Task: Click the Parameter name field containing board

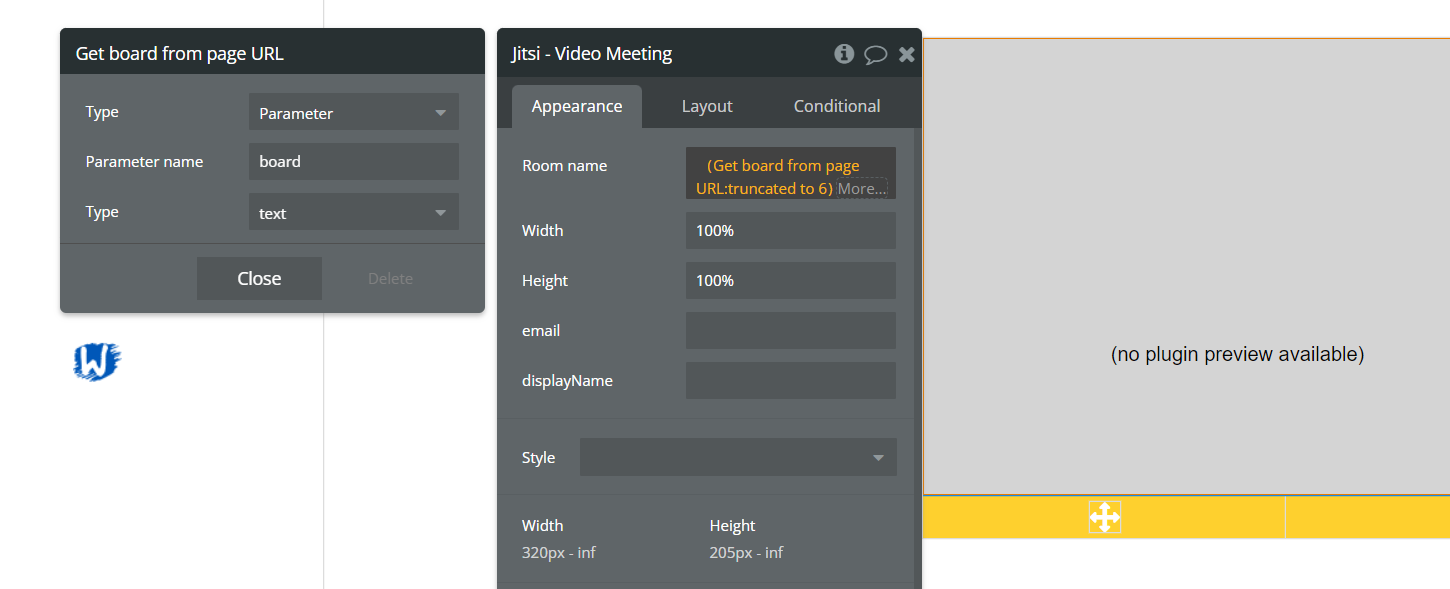Action: click(354, 162)
